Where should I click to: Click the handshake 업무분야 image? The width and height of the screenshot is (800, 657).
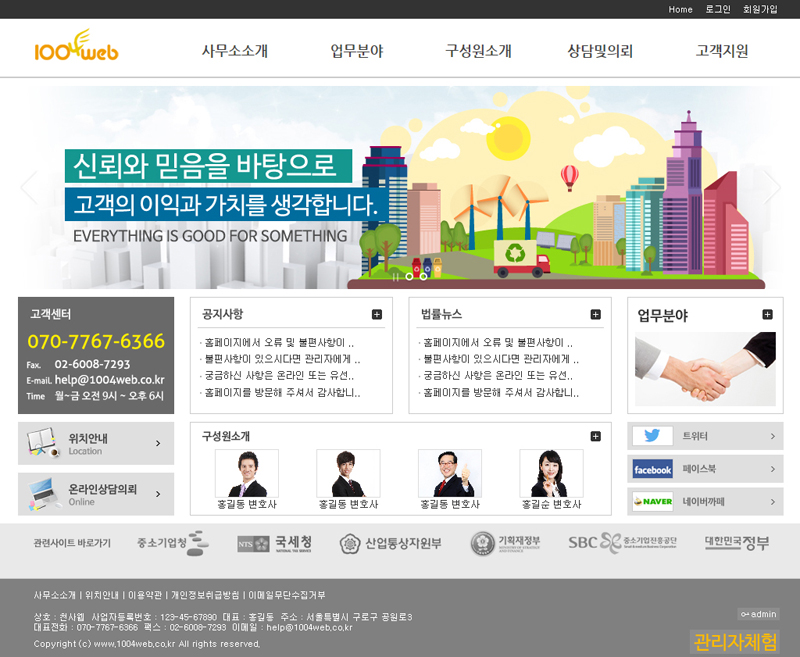click(x=705, y=368)
